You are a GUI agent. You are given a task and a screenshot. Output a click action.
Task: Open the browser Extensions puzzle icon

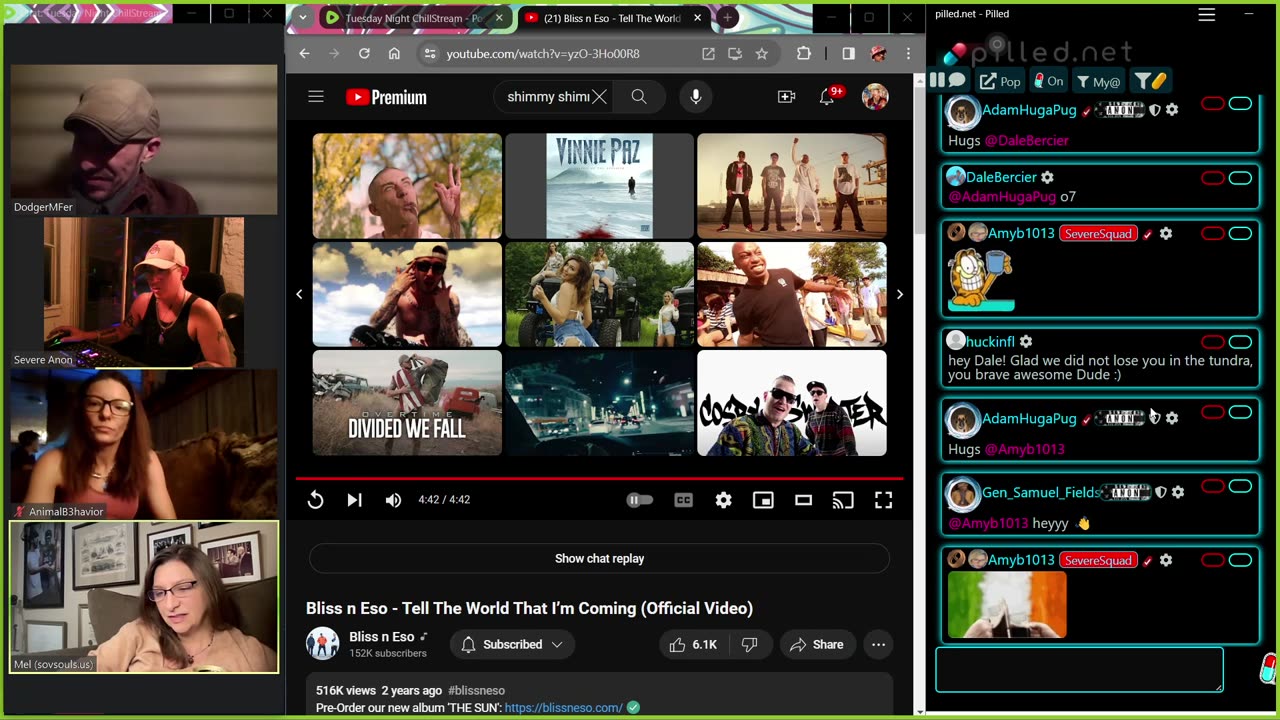pyautogui.click(x=803, y=54)
